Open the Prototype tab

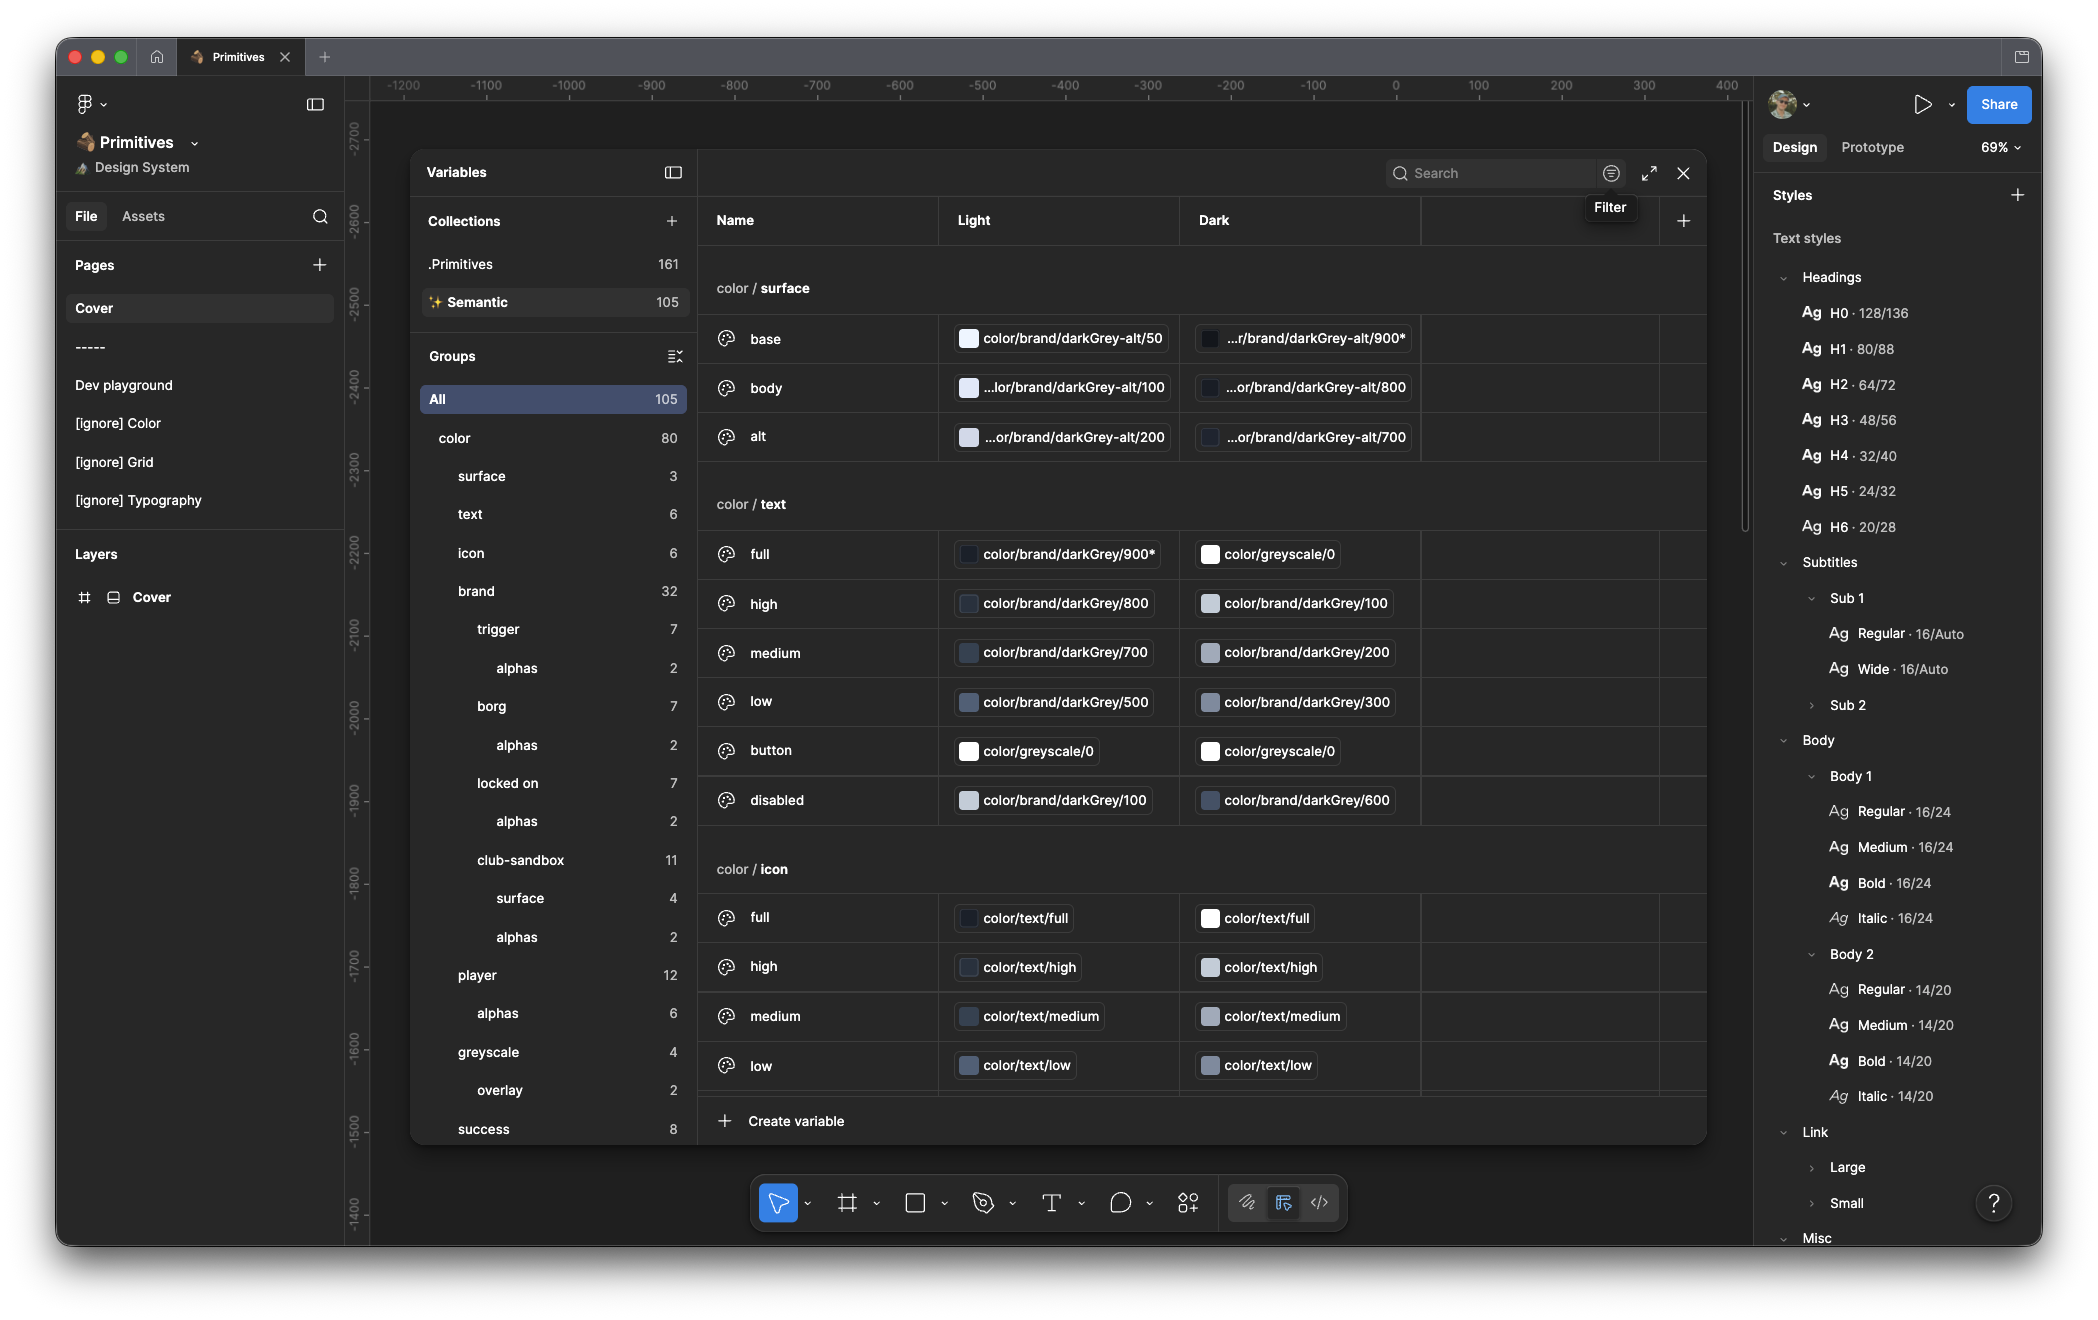[1872, 147]
